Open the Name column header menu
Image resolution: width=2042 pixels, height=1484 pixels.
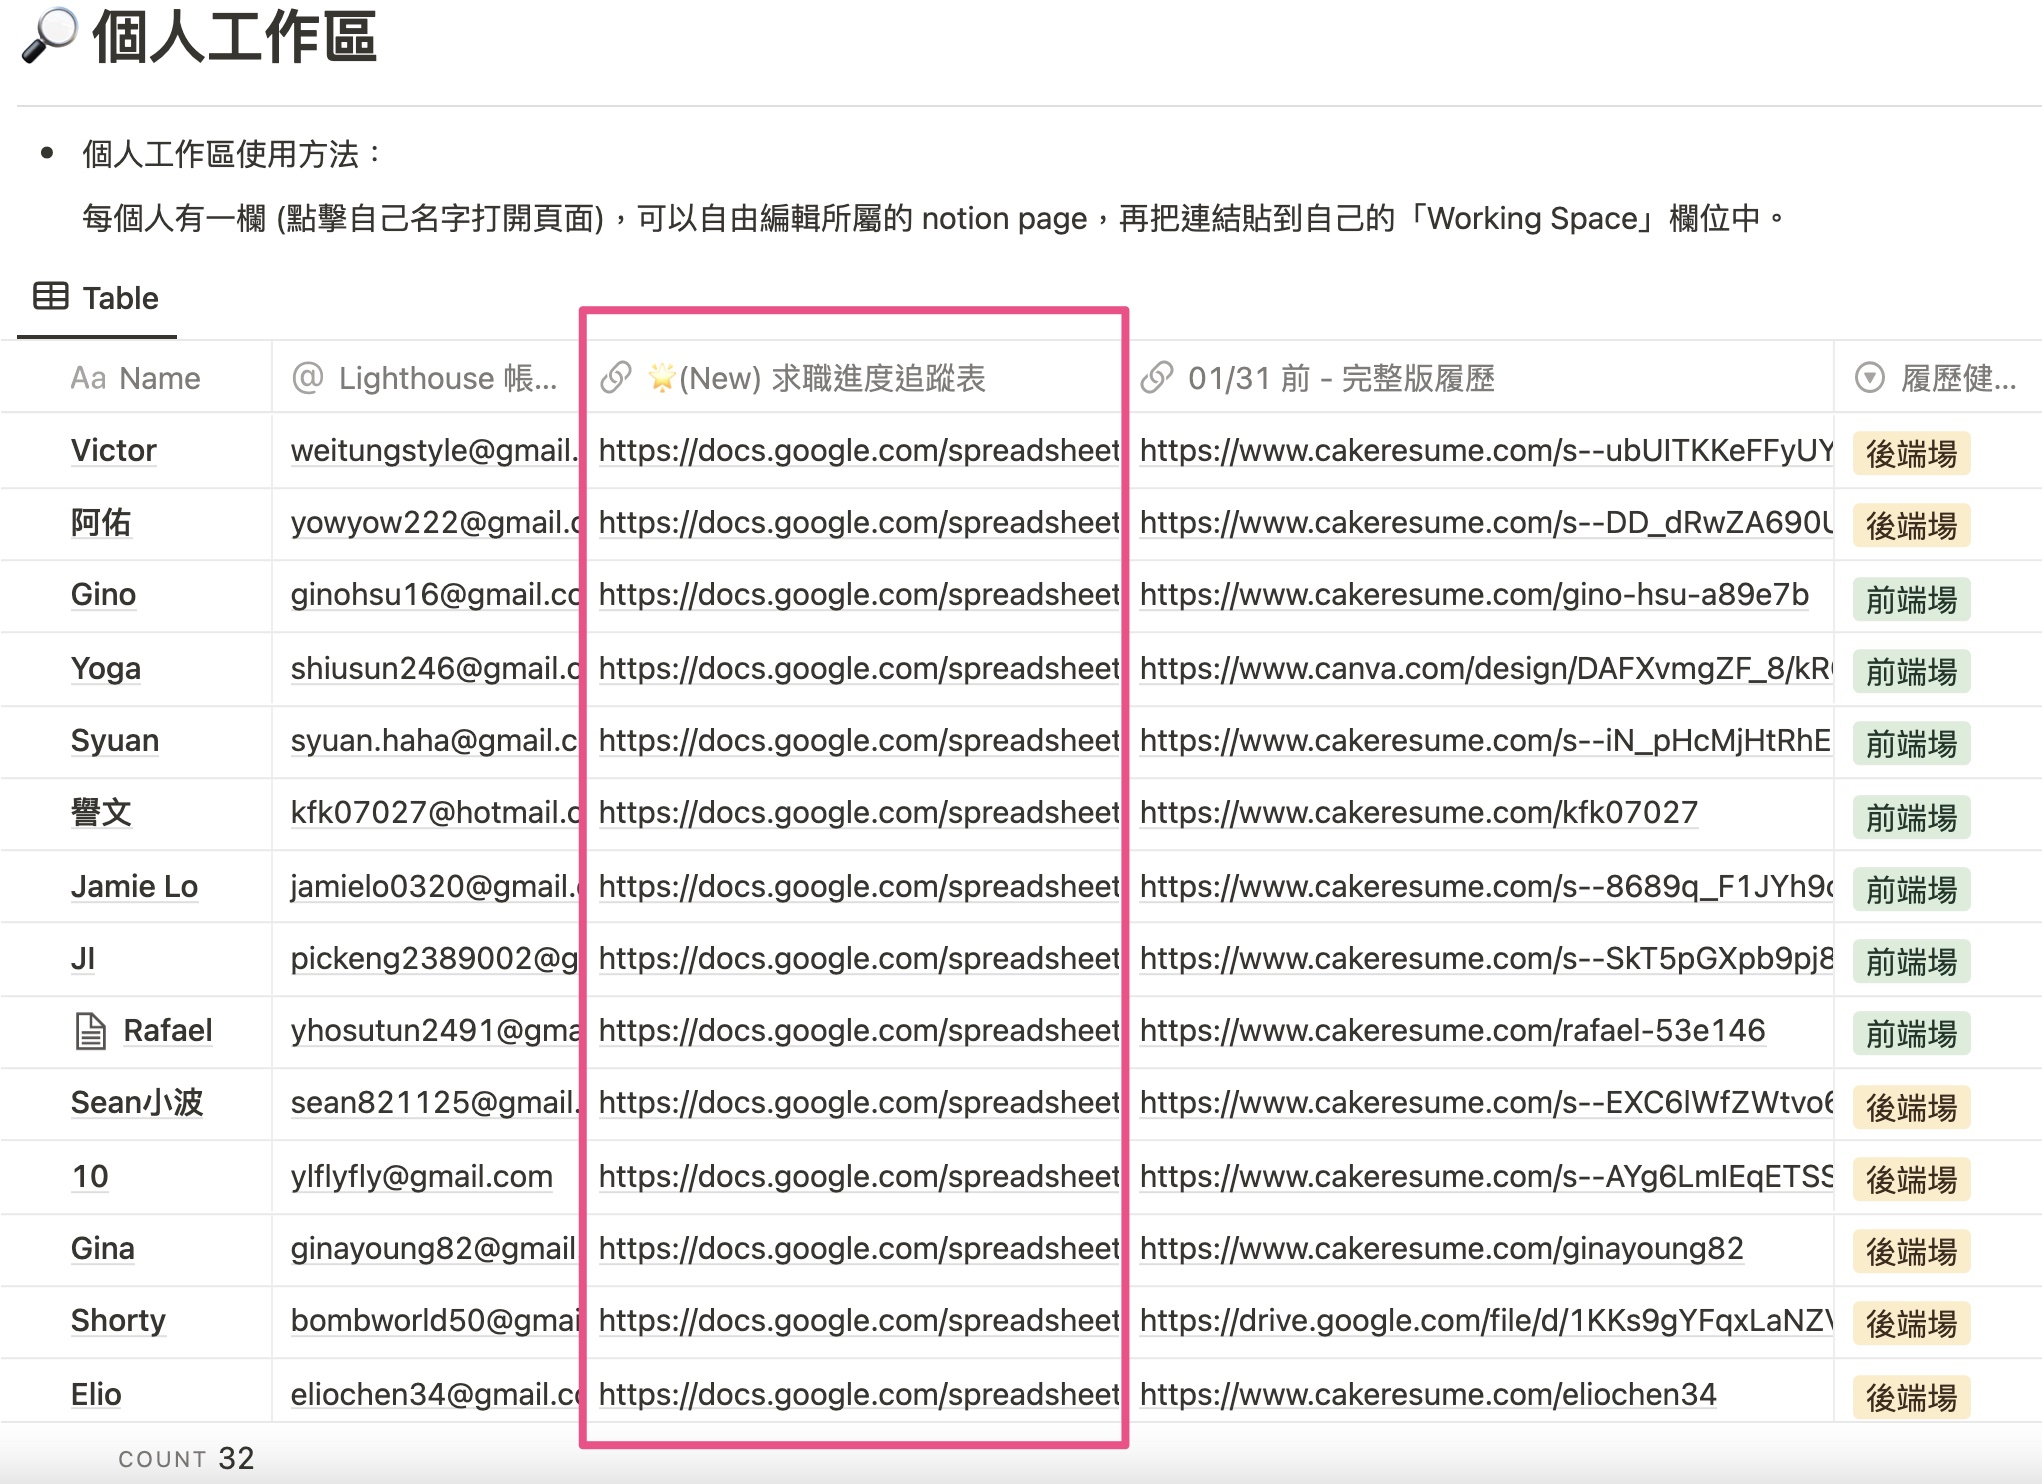point(160,378)
